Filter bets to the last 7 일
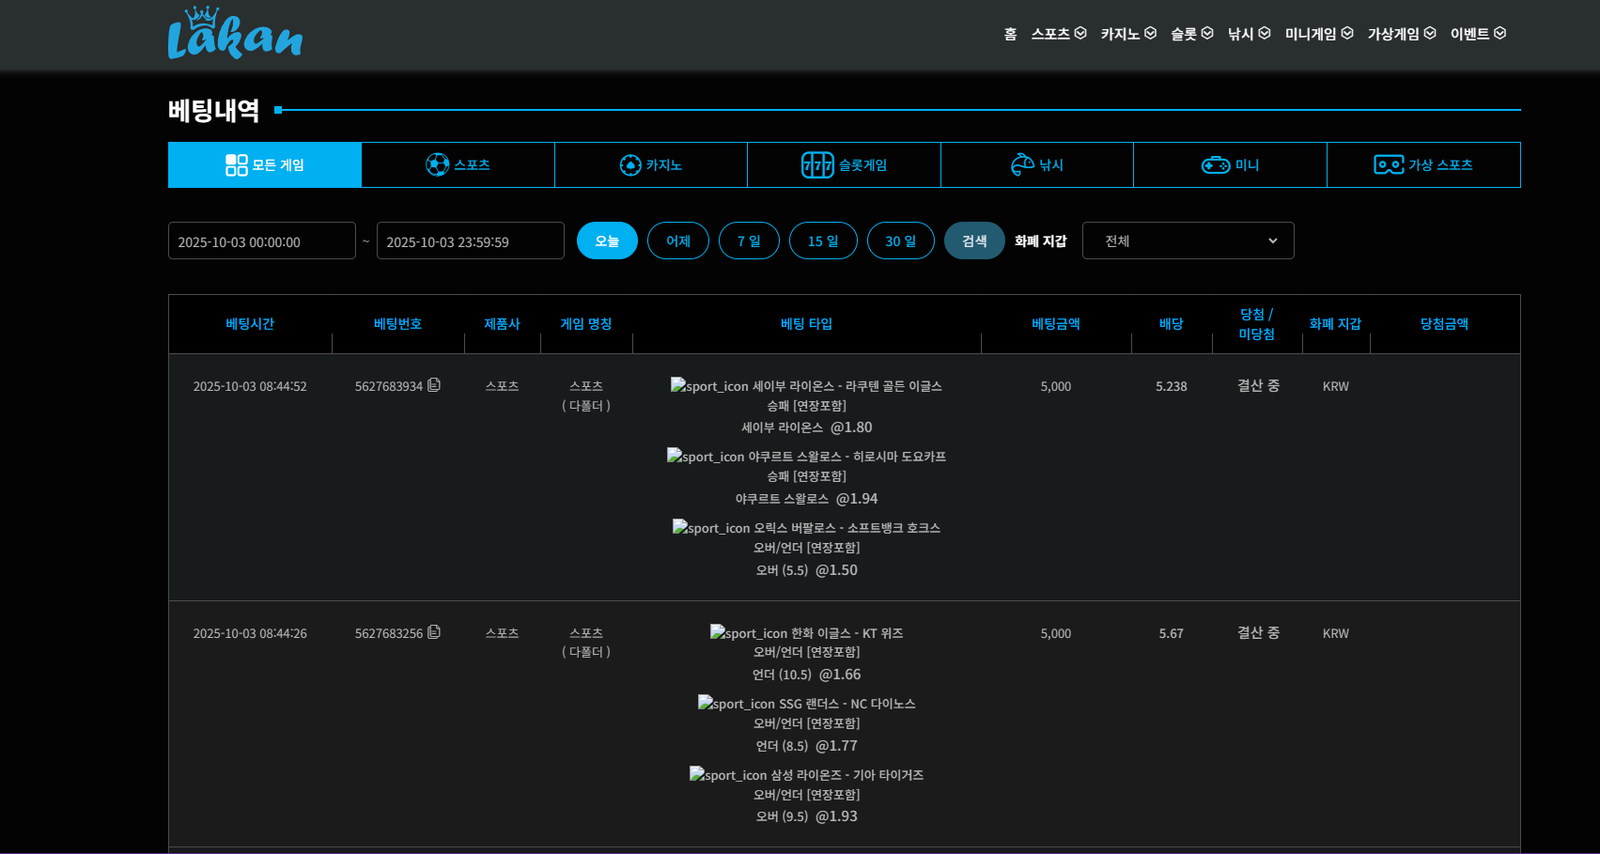The image size is (1600, 854). 749,241
